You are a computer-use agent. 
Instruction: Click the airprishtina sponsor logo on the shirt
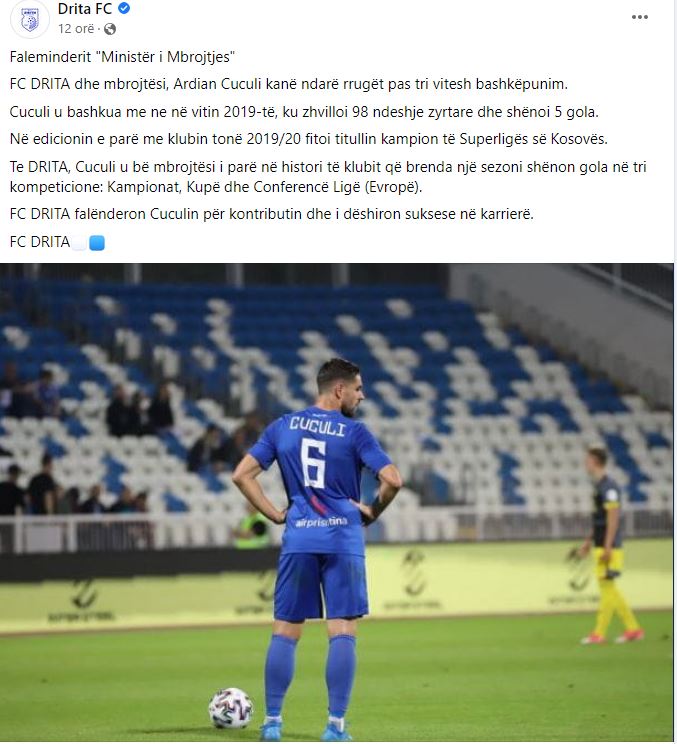point(321,522)
